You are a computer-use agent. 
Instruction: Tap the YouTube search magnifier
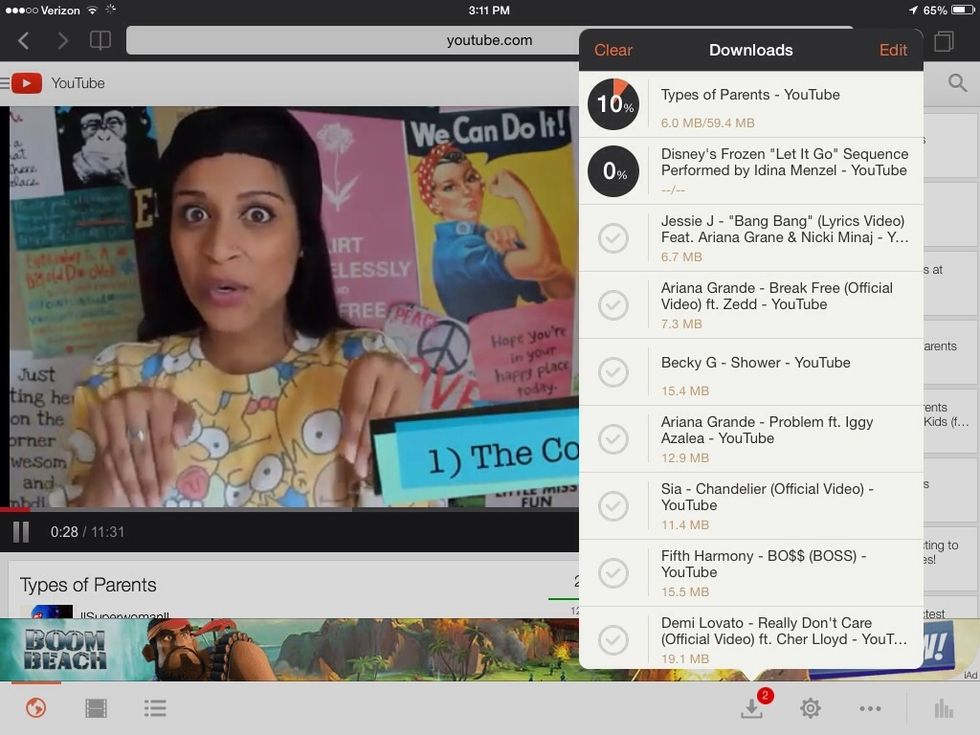(x=957, y=83)
